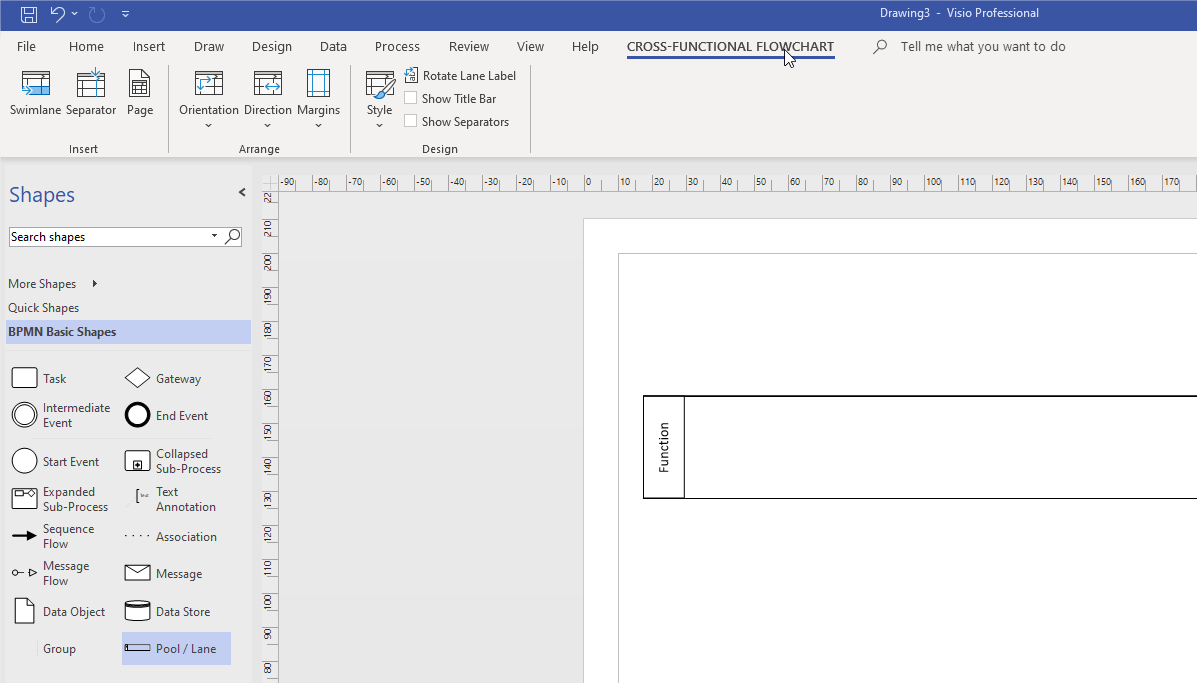1197x683 pixels.
Task: Click inside the Search shapes field
Action: tap(108, 237)
